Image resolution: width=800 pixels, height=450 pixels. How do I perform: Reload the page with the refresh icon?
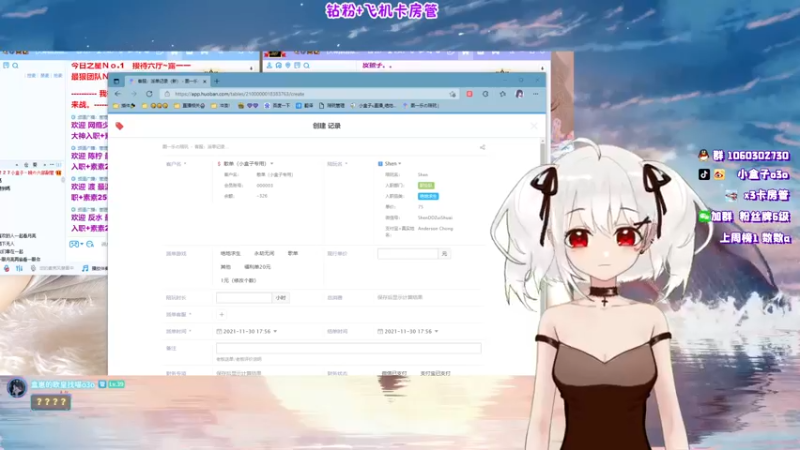point(149,94)
